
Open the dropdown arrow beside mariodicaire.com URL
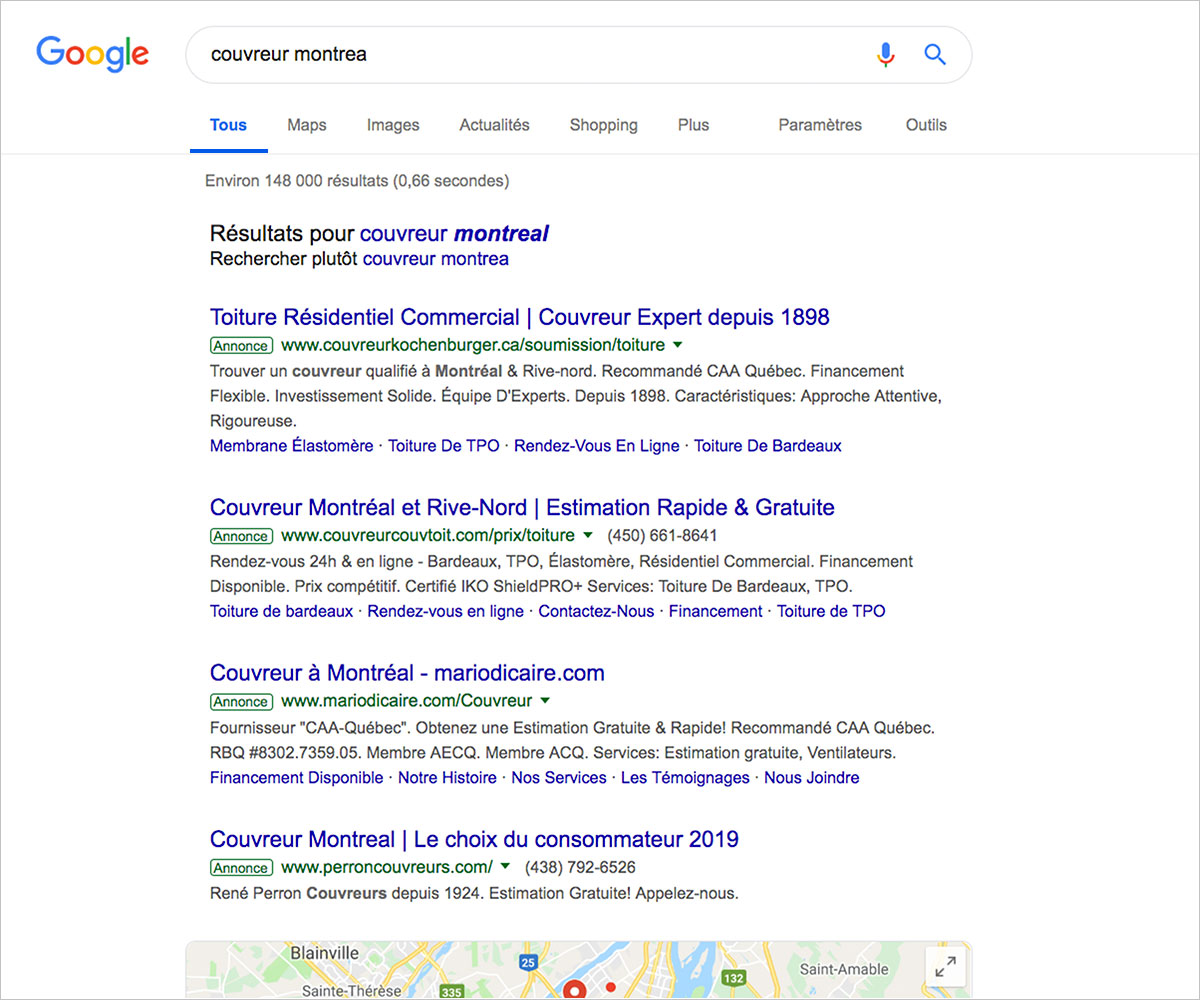tap(544, 701)
